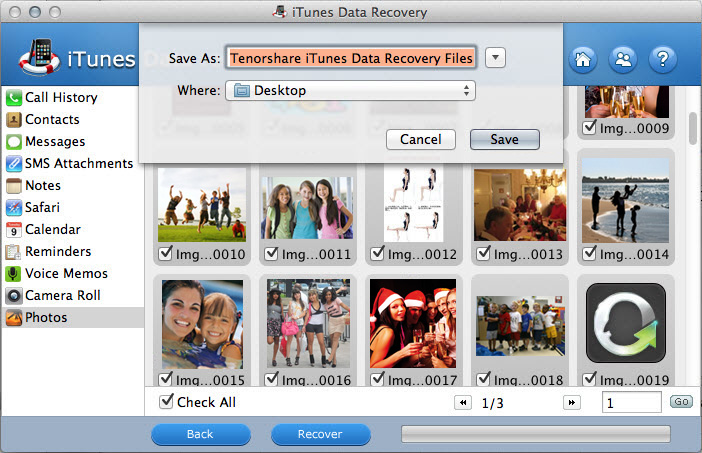Select the dinner party photo Img...0013
This screenshot has width=702, height=453.
click(520, 205)
